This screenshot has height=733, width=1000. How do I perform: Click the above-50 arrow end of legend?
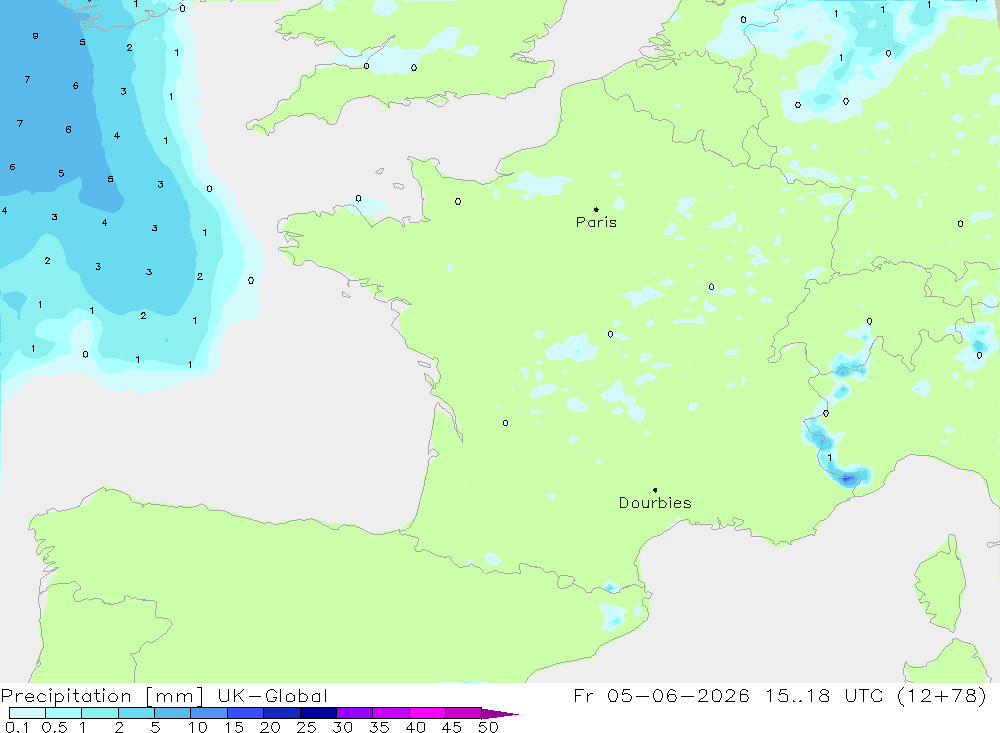(500, 714)
